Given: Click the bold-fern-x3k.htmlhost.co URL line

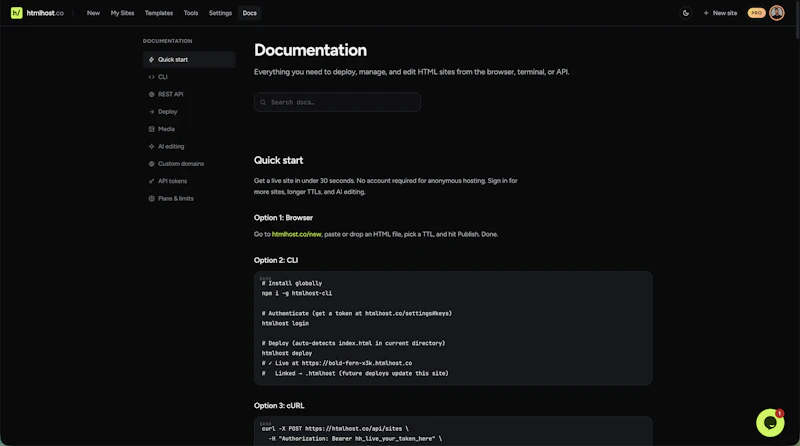Looking at the screenshot, I should 337,363.
